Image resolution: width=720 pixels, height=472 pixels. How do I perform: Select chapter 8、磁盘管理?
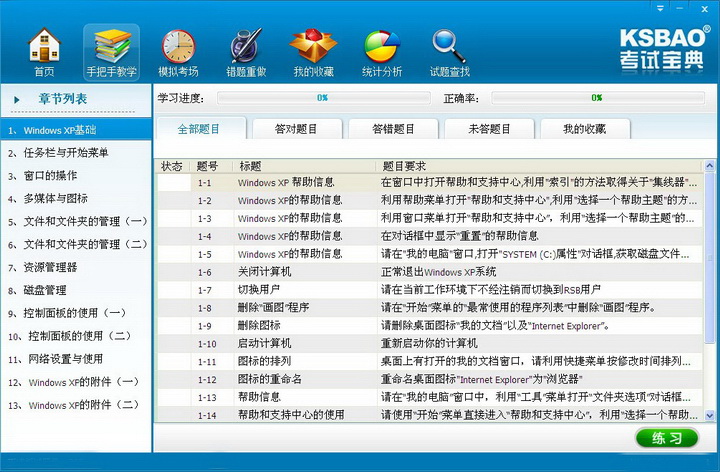(x=76, y=290)
